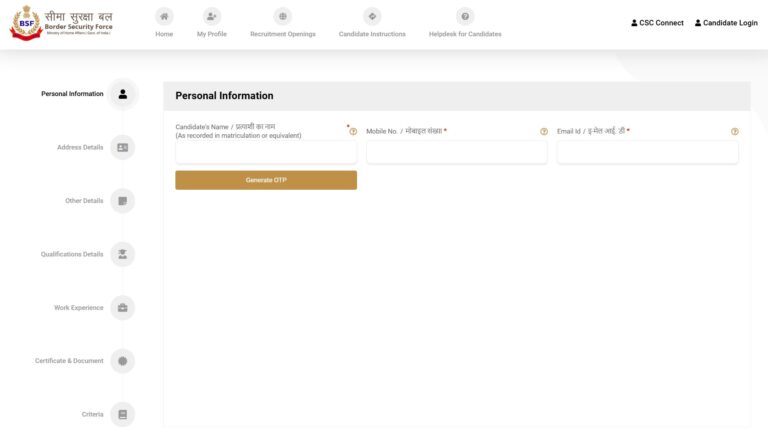
Task: Click Work Experience briefcase icon
Action: 122,308
